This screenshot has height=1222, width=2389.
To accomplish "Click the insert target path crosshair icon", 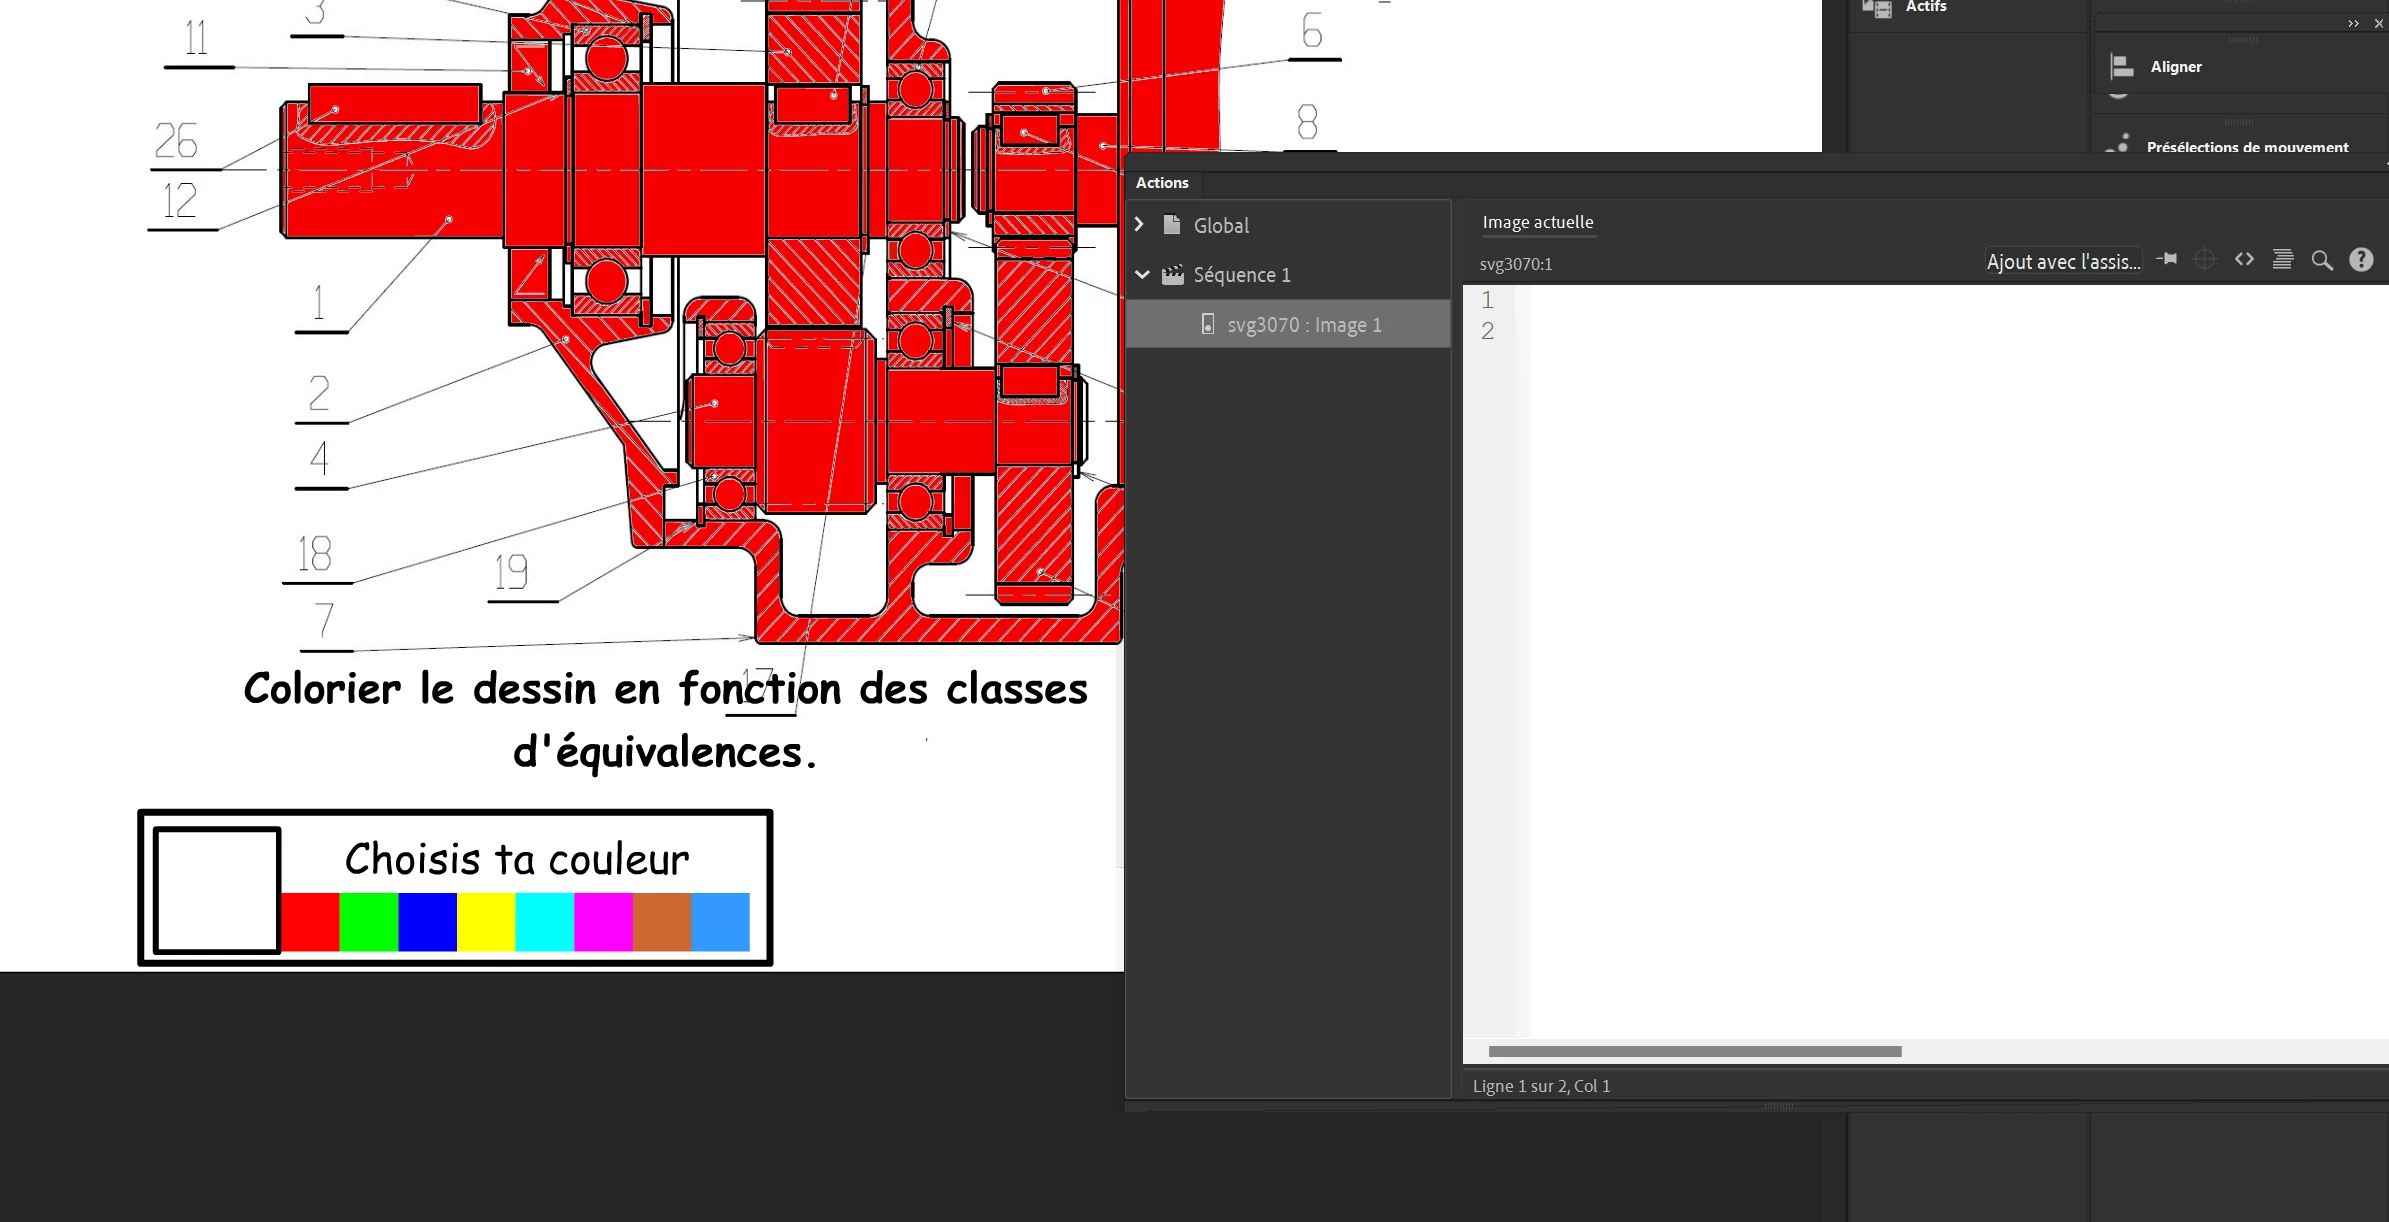I will 2205,260.
